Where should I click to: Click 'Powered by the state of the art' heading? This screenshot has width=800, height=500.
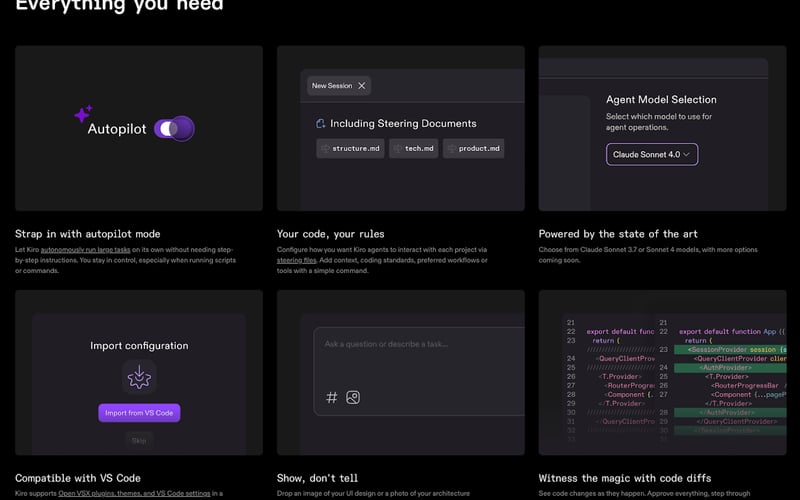618,234
